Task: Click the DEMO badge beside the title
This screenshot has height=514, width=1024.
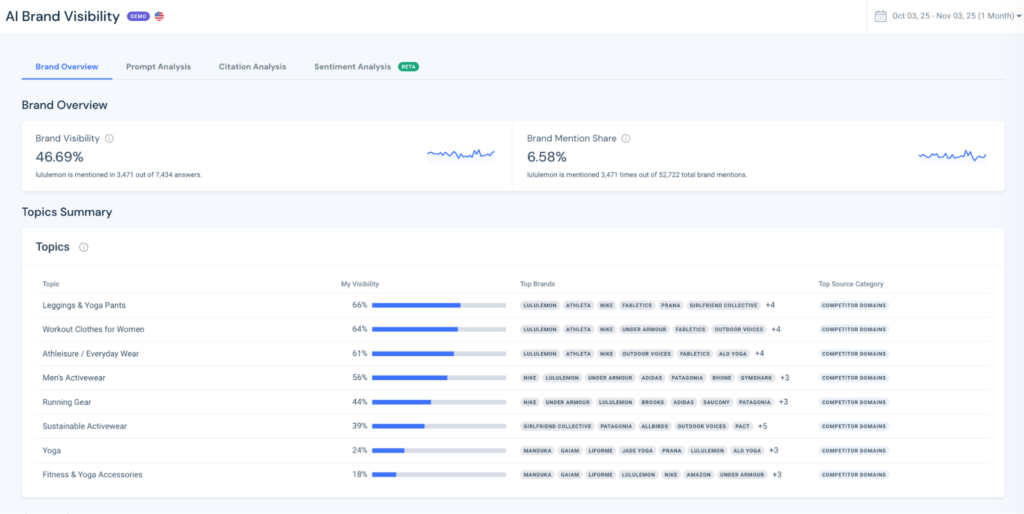Action: pyautogui.click(x=138, y=17)
